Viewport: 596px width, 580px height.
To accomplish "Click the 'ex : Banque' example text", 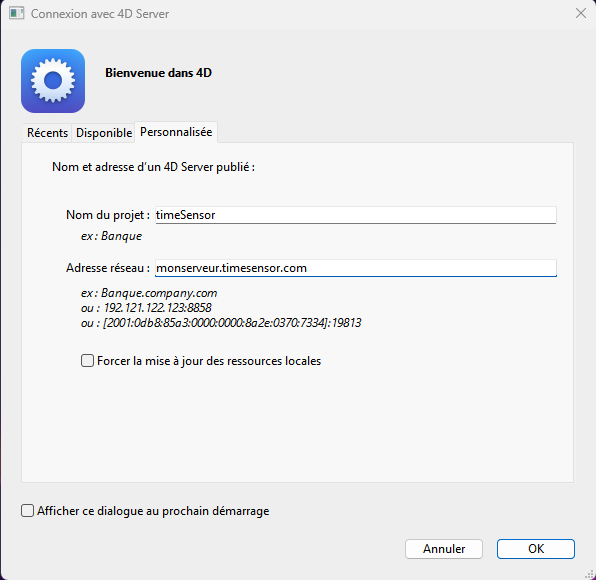I will click(111, 236).
